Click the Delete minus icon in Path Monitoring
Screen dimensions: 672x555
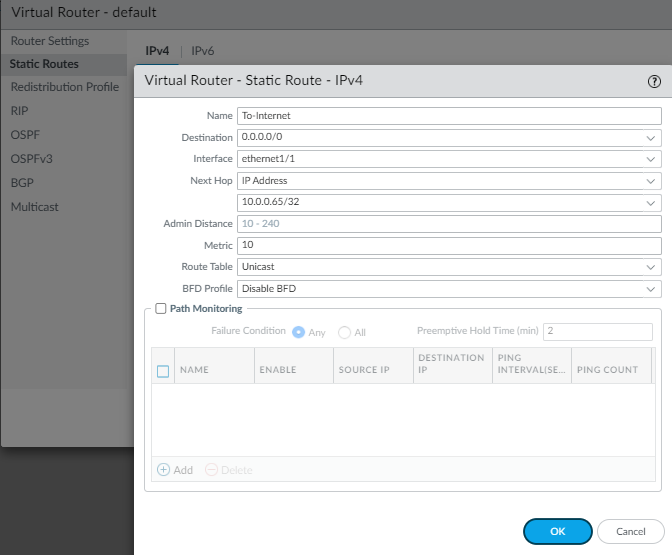click(211, 470)
